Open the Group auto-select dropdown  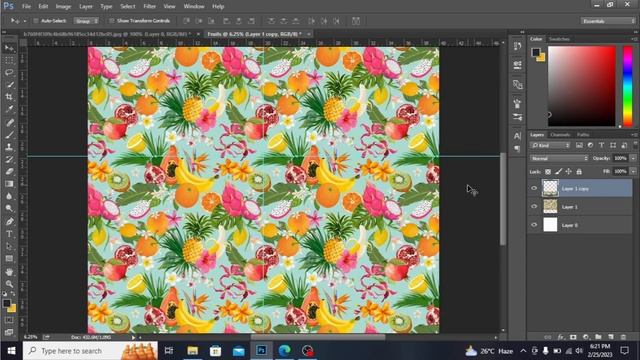point(86,21)
